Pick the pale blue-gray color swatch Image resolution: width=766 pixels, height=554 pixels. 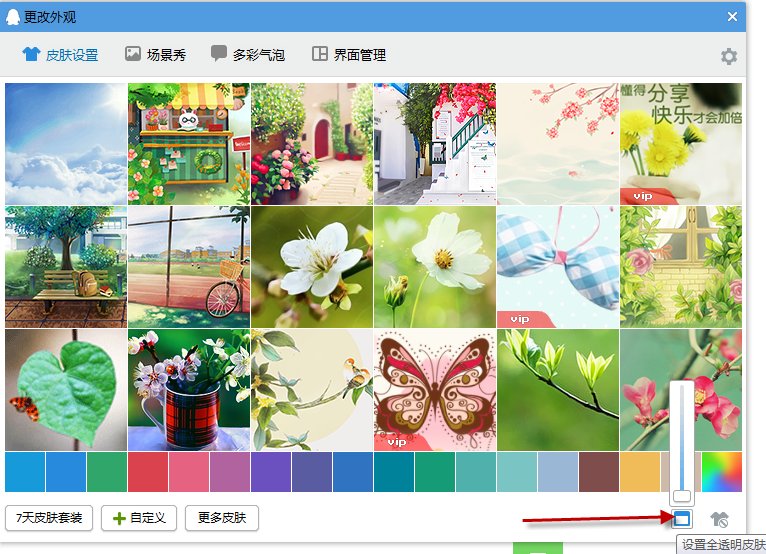click(558, 472)
